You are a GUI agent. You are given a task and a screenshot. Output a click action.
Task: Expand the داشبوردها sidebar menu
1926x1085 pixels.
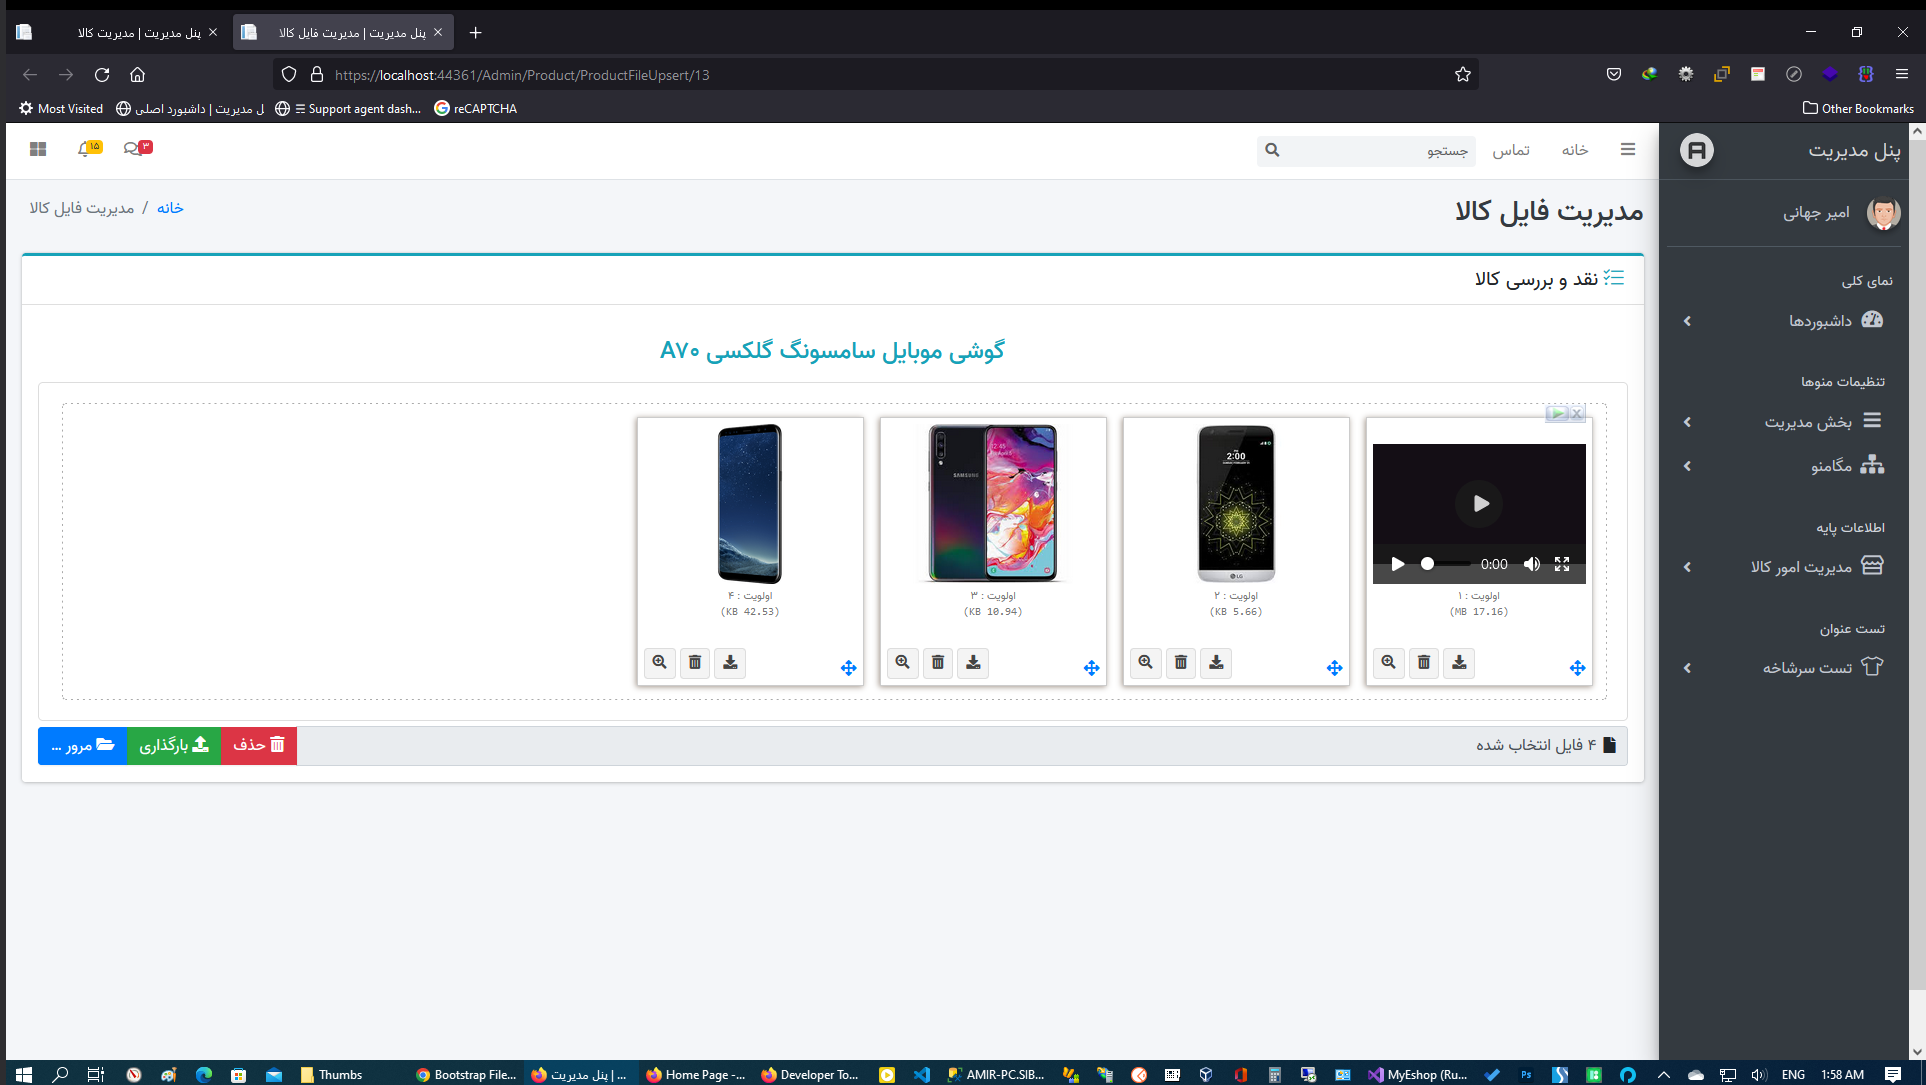pos(1786,321)
